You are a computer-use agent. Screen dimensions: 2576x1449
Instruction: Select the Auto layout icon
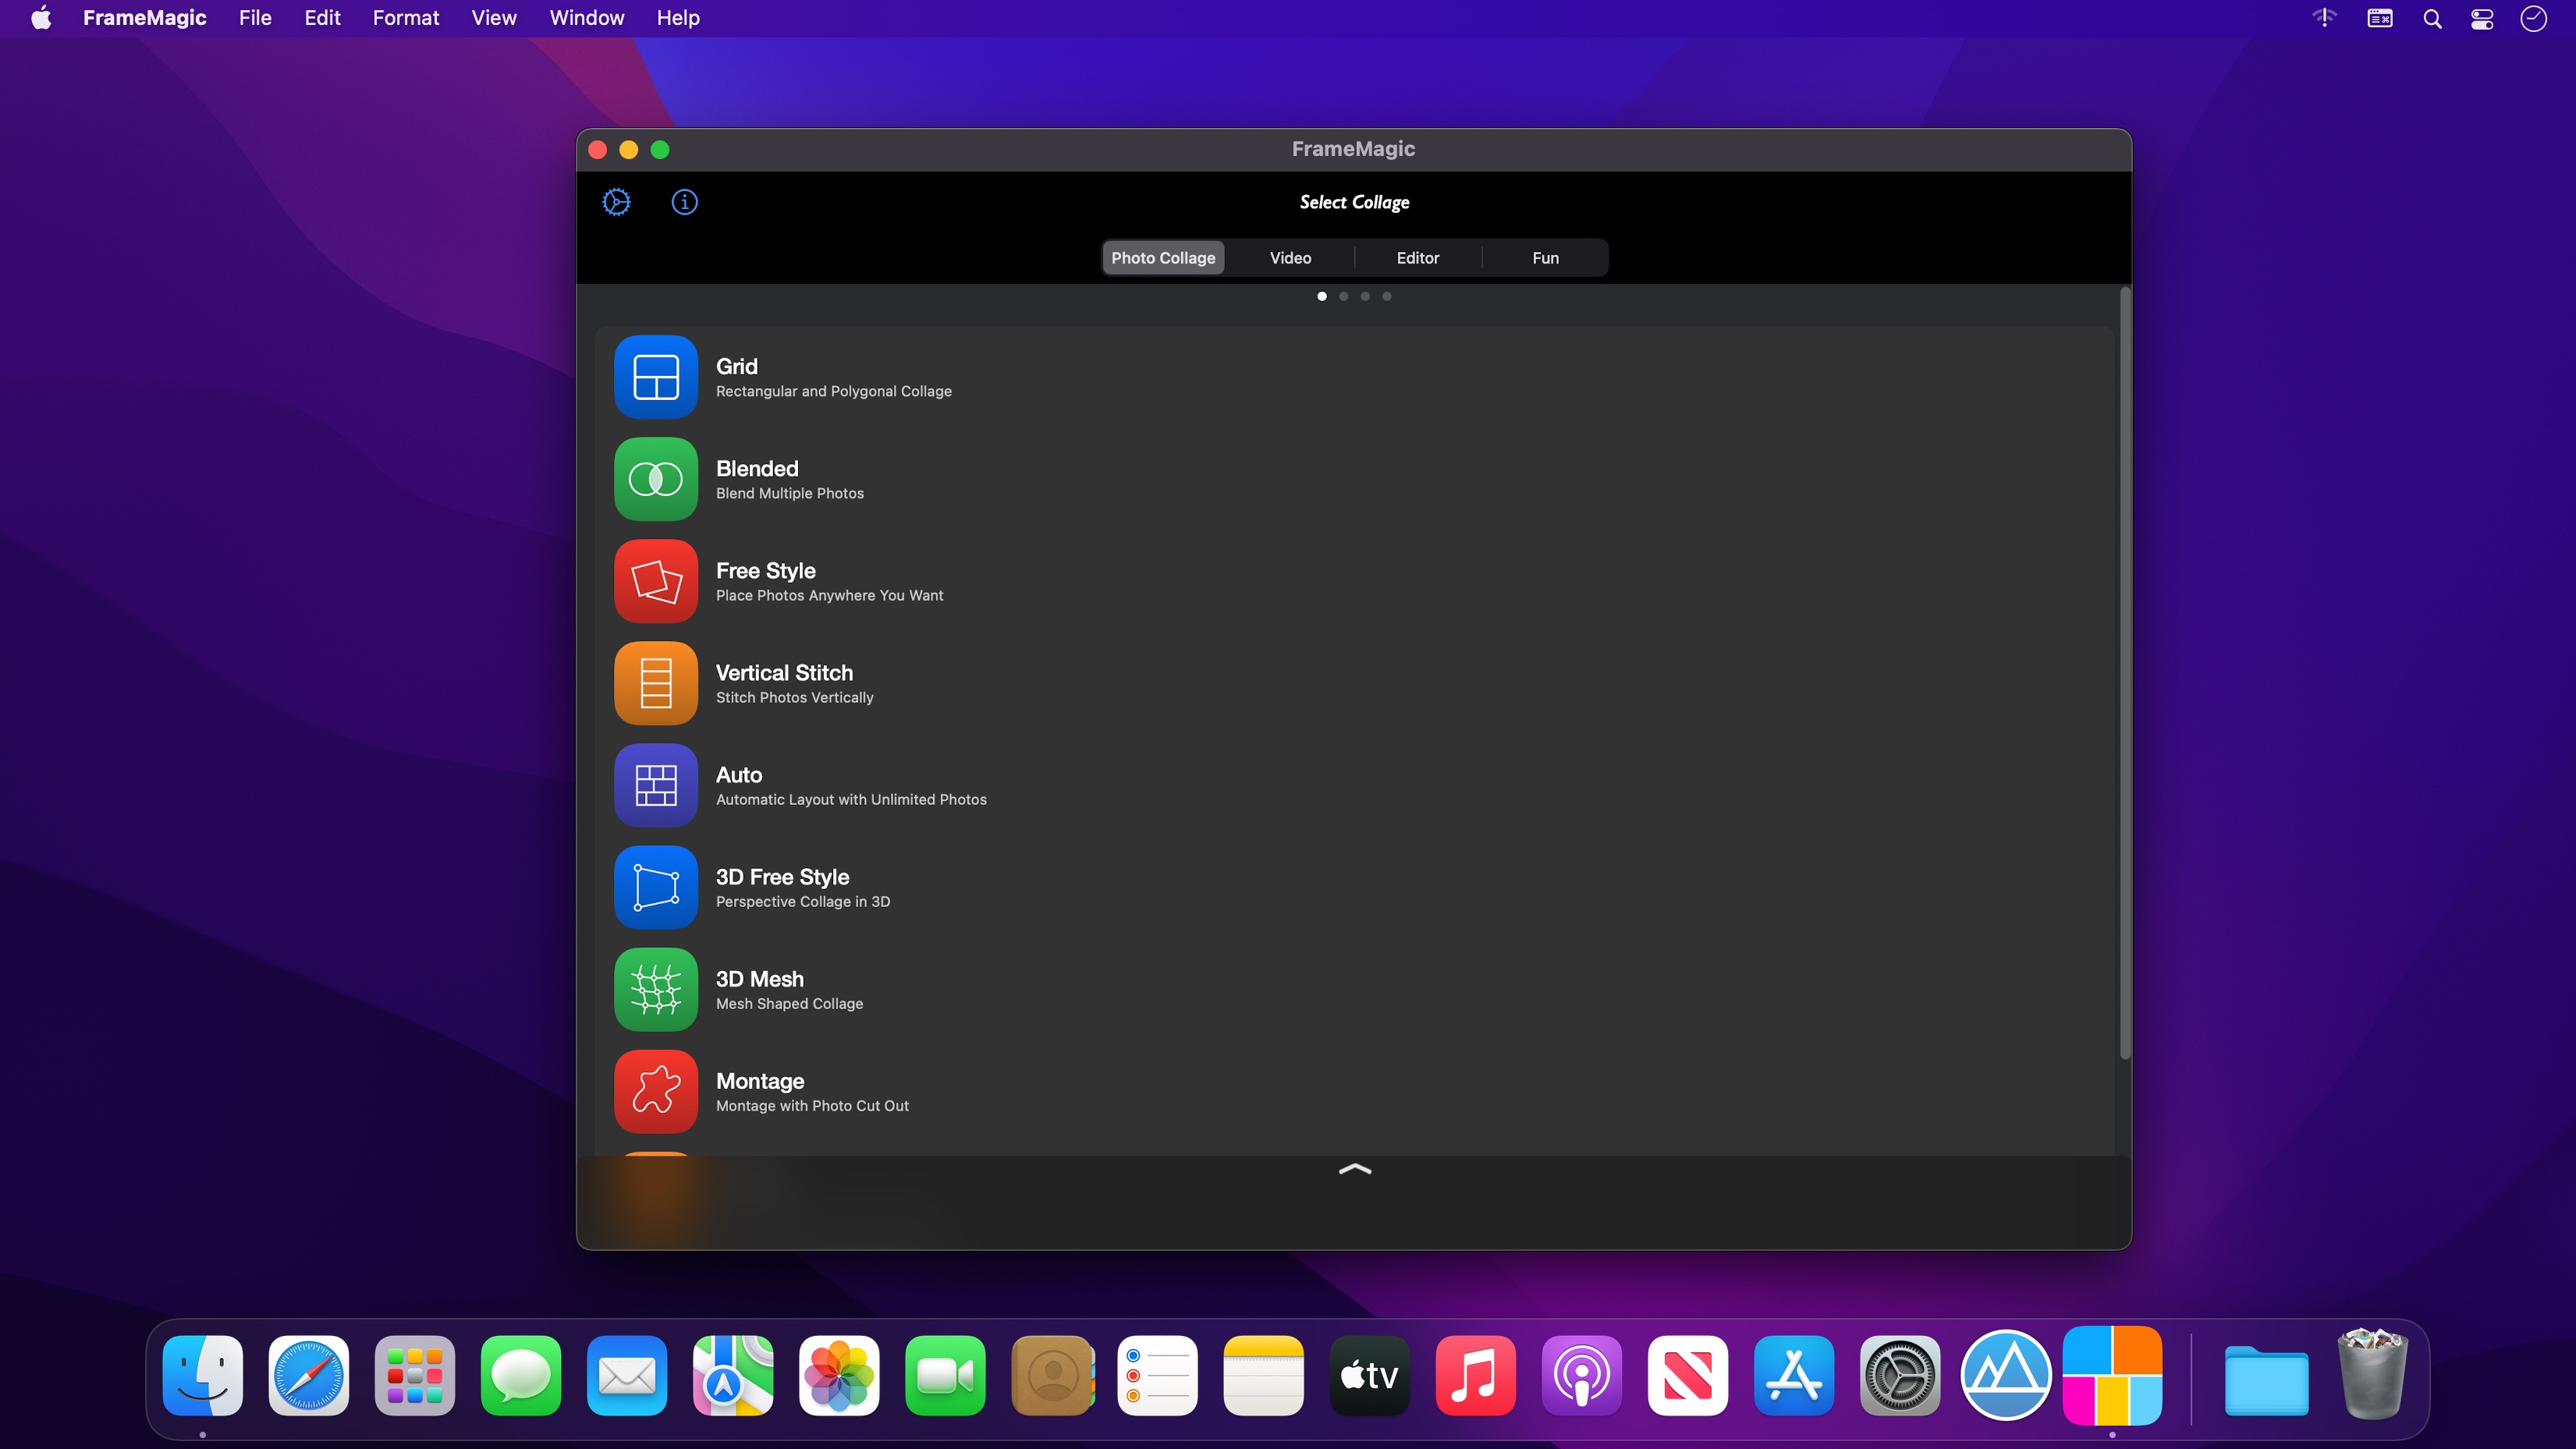pyautogui.click(x=656, y=785)
